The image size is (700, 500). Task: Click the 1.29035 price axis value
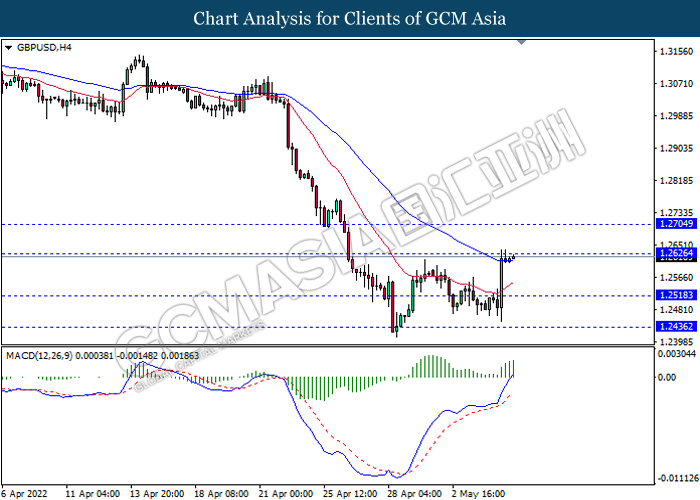click(x=676, y=148)
